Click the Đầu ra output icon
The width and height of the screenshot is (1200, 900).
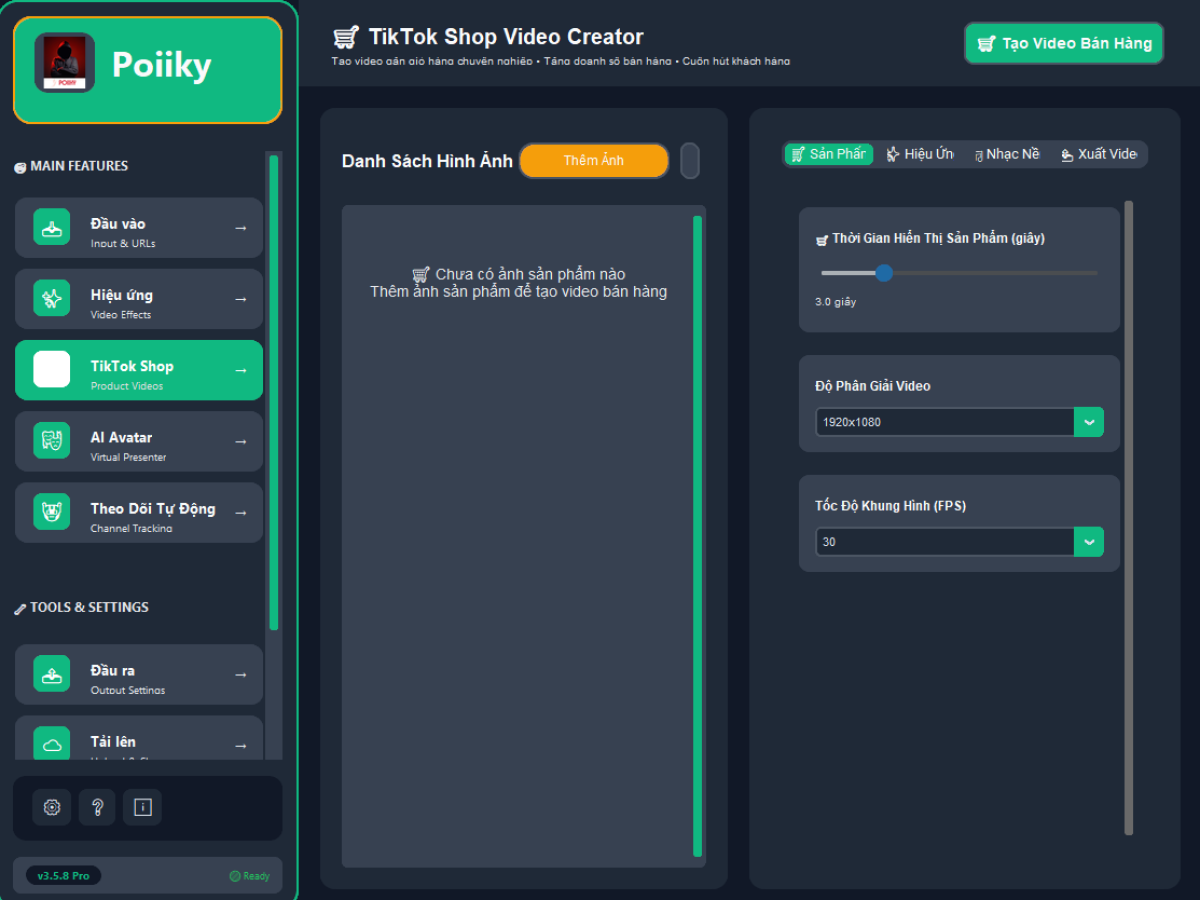coord(52,674)
